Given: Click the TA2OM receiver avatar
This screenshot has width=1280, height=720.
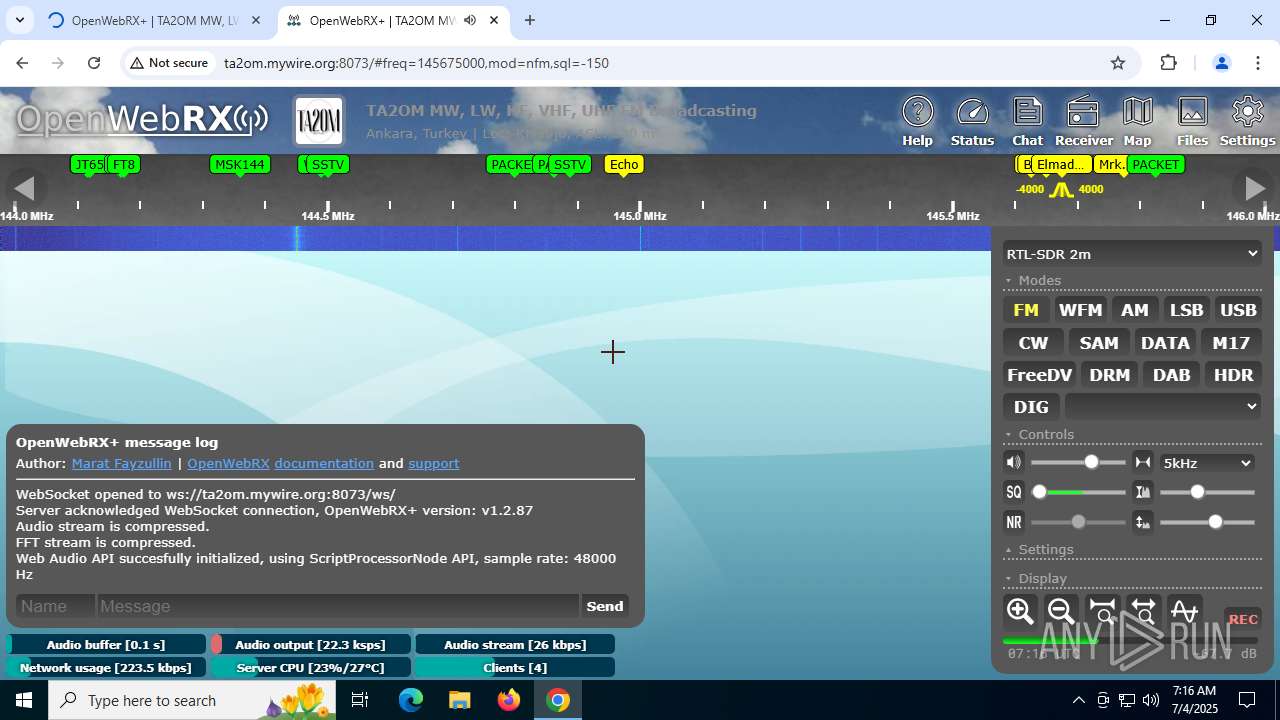Looking at the screenshot, I should (319, 121).
